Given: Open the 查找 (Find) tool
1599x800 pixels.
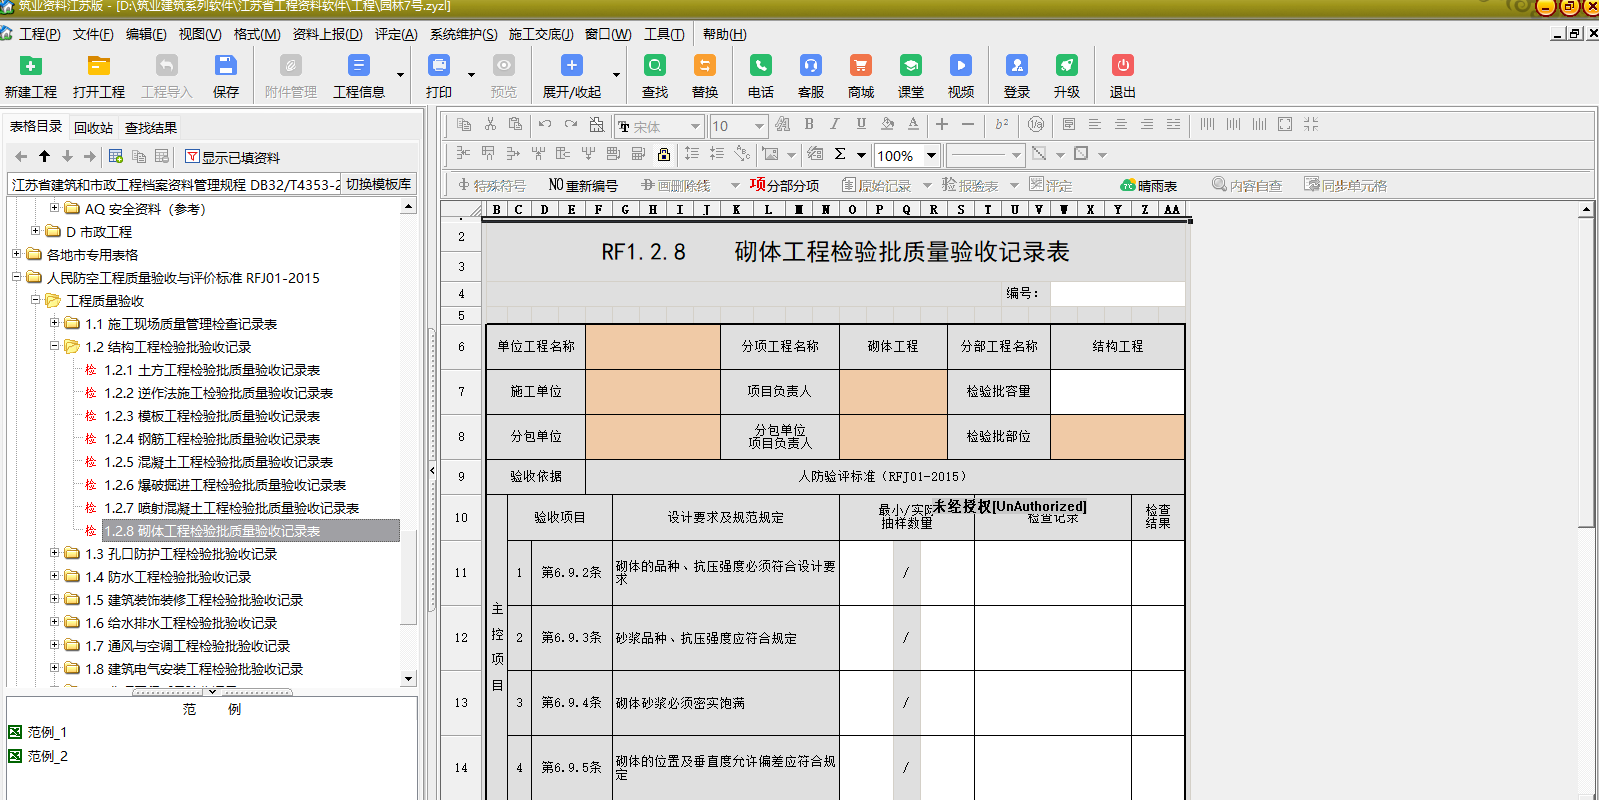Looking at the screenshot, I should (655, 67).
